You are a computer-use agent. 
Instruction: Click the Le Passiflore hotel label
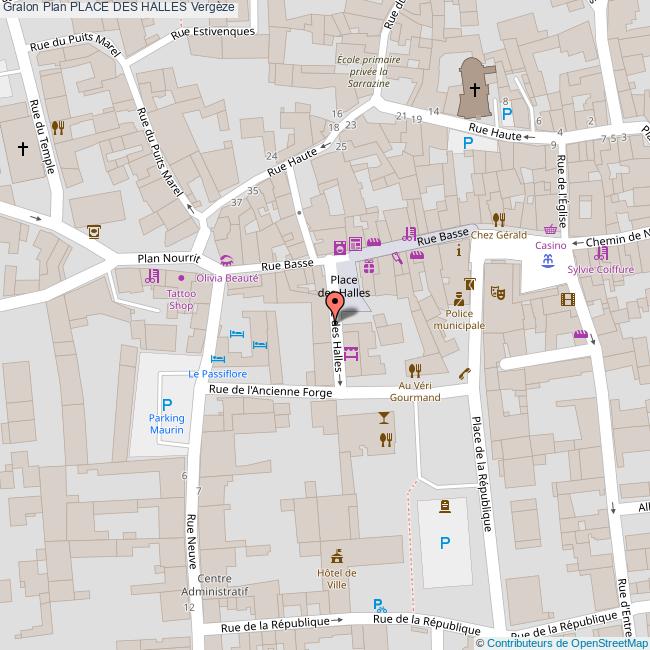pos(218,374)
